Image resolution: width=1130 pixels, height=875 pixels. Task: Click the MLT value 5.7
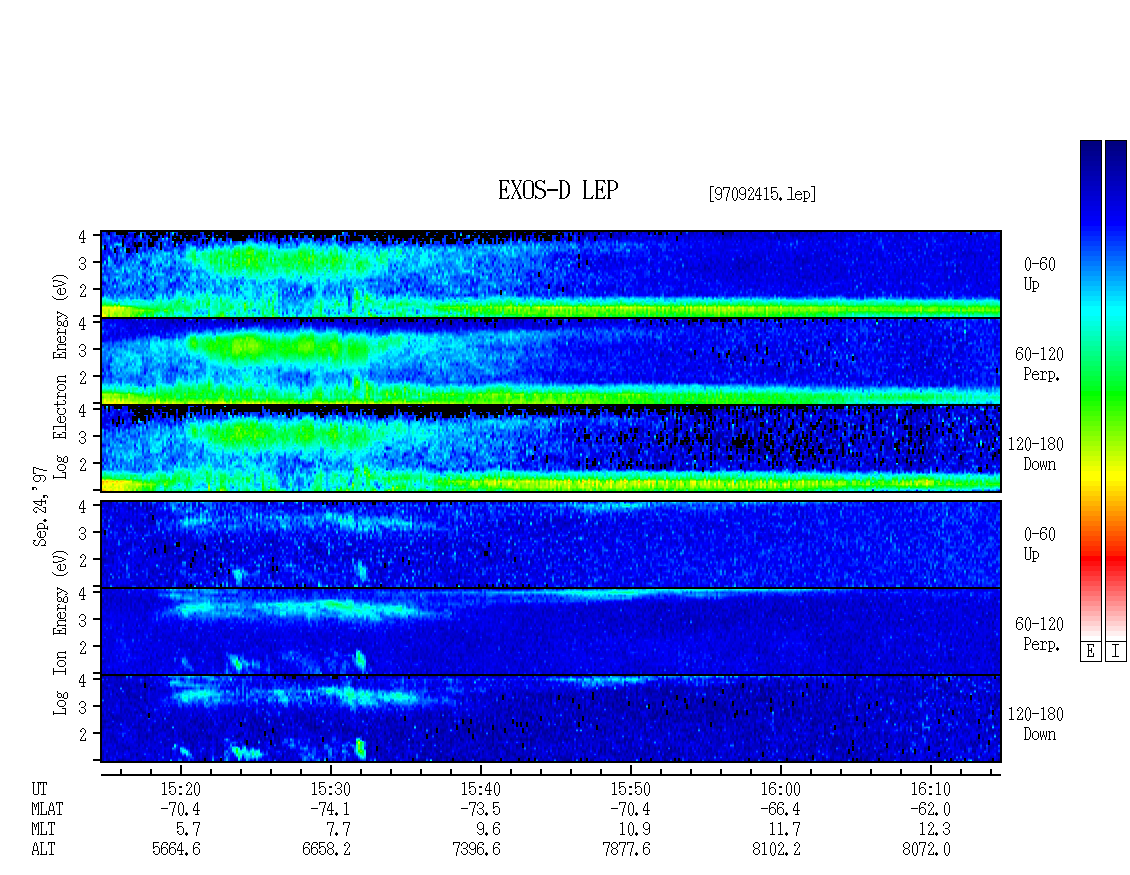pyautogui.click(x=189, y=830)
